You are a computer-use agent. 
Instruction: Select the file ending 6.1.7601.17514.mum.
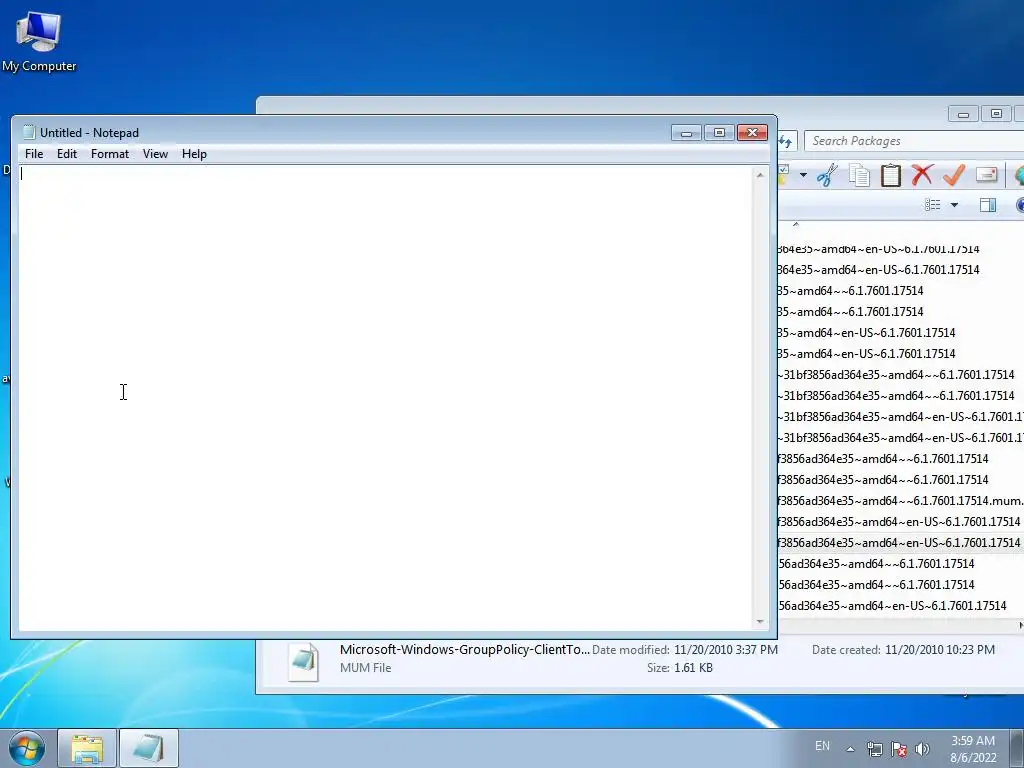(901, 501)
